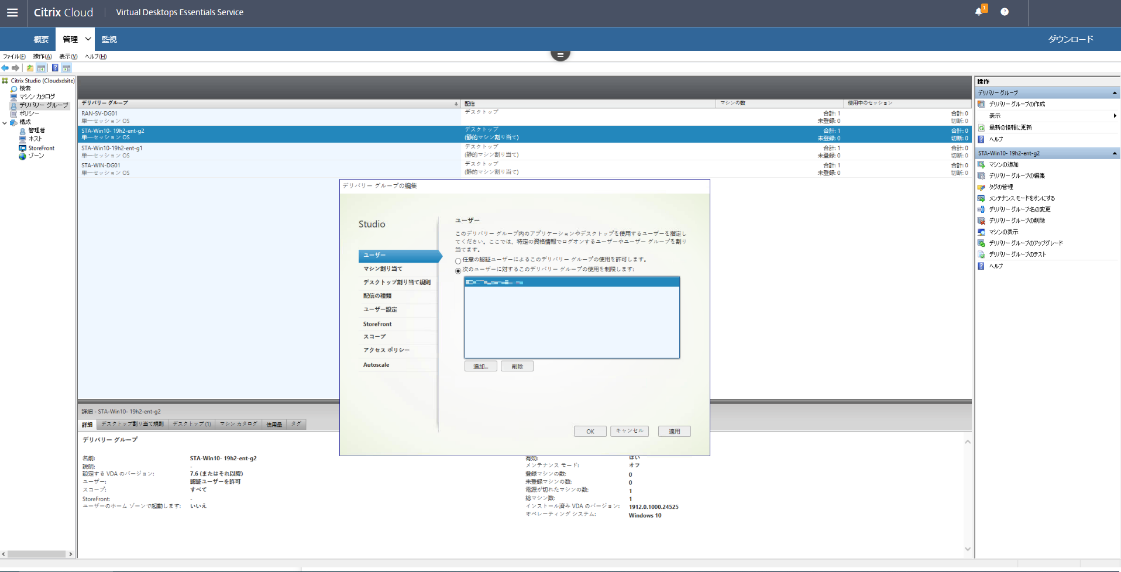Click the 検索 search icon in tree
The width and height of the screenshot is (1121, 572).
(14, 89)
